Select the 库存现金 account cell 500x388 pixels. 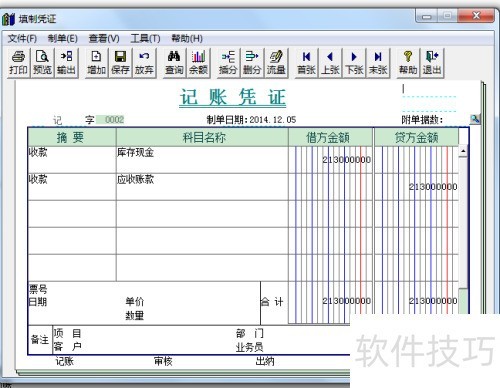pyautogui.click(x=202, y=160)
